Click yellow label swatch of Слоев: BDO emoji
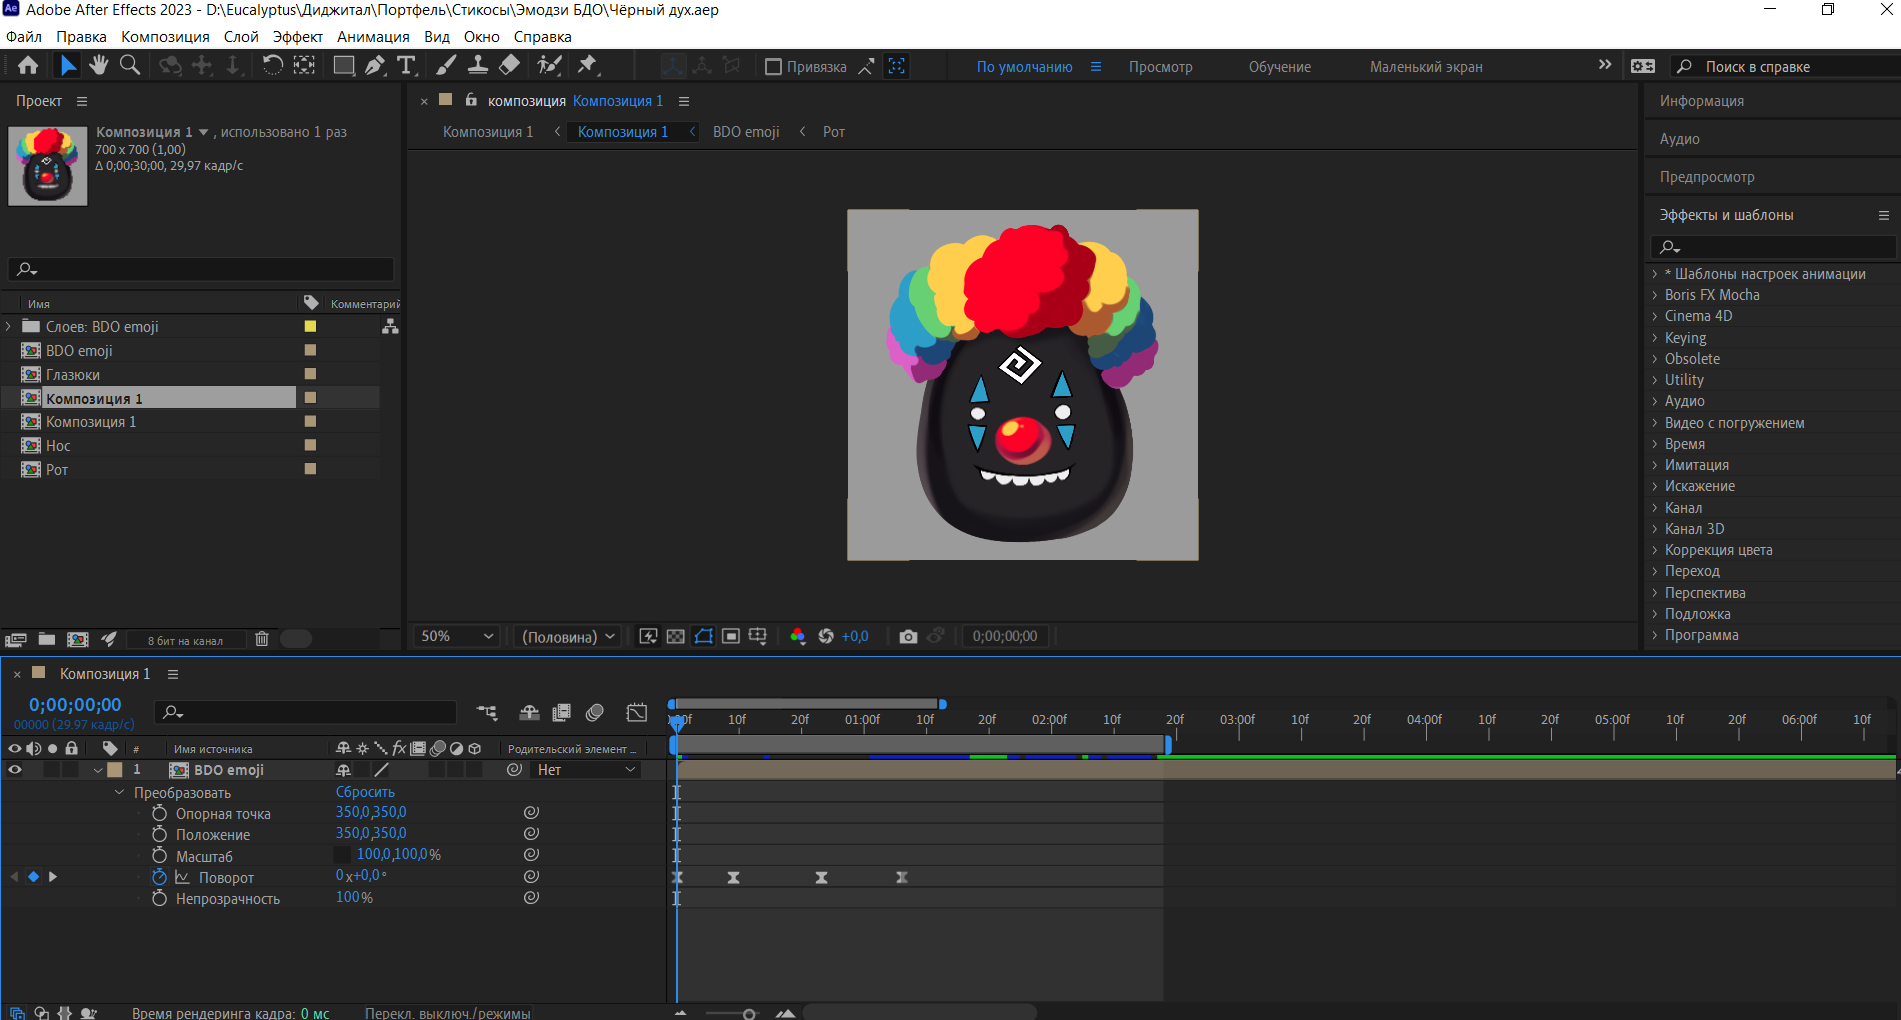 pos(310,327)
